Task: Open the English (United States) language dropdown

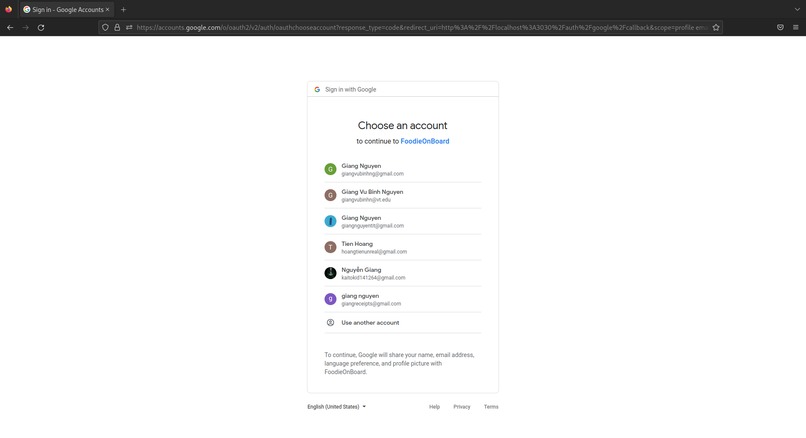Action: pos(337,407)
